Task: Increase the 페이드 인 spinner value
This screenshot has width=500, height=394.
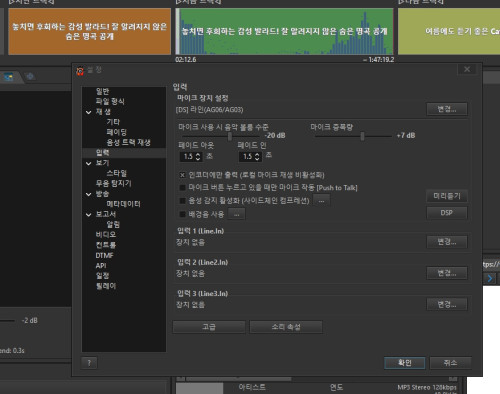Action: (257, 154)
